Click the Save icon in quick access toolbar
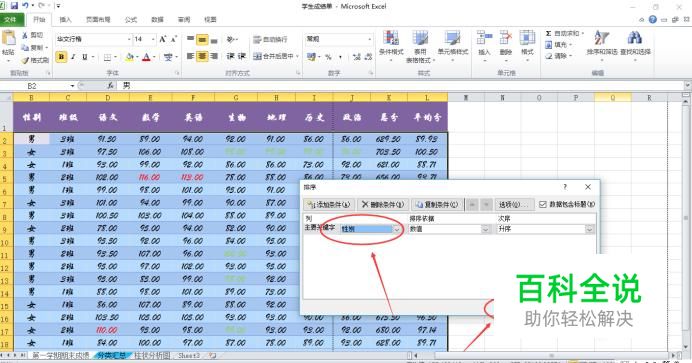This screenshot has height=363, width=692. click(x=14, y=6)
